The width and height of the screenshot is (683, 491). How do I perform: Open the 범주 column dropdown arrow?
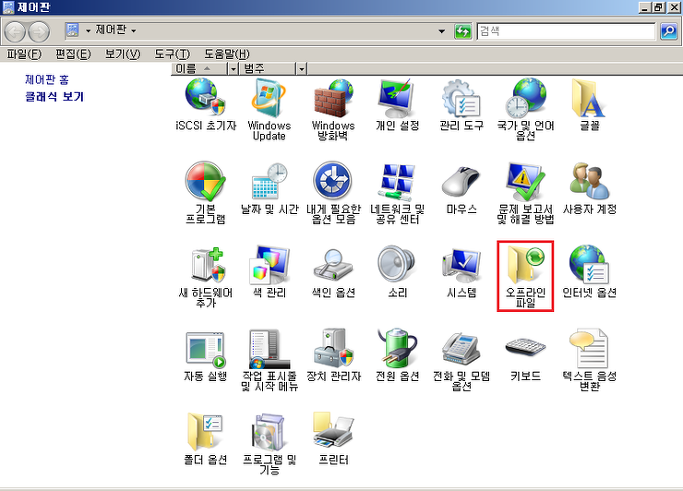tap(301, 69)
